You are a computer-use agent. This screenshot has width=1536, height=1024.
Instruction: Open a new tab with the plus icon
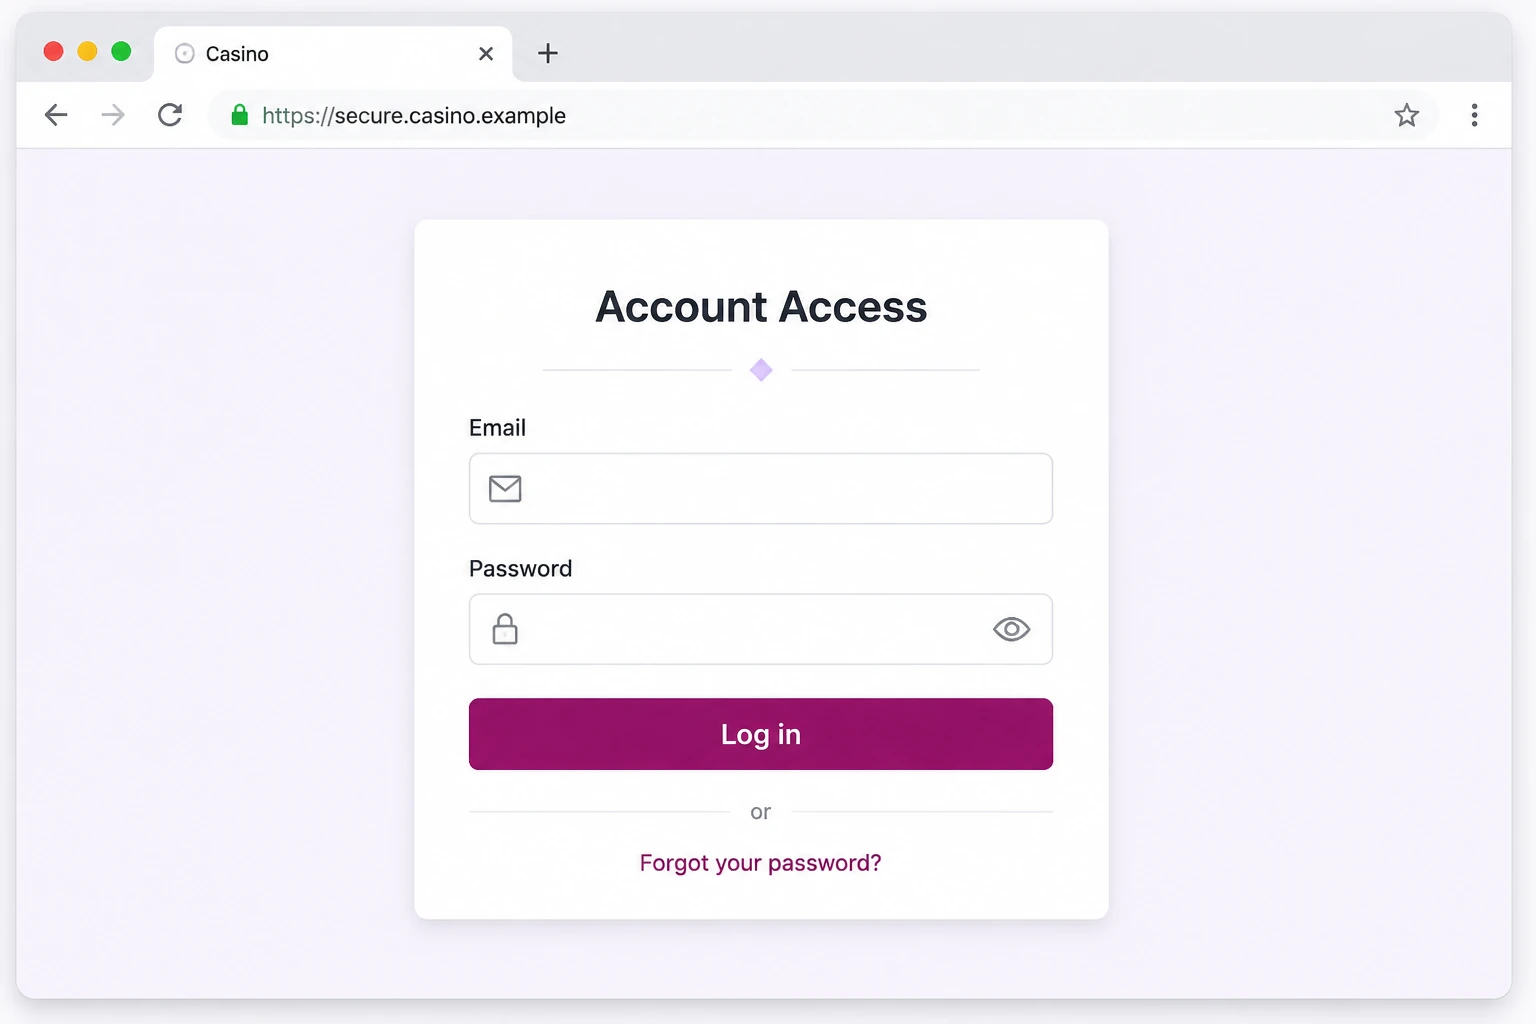(x=548, y=53)
